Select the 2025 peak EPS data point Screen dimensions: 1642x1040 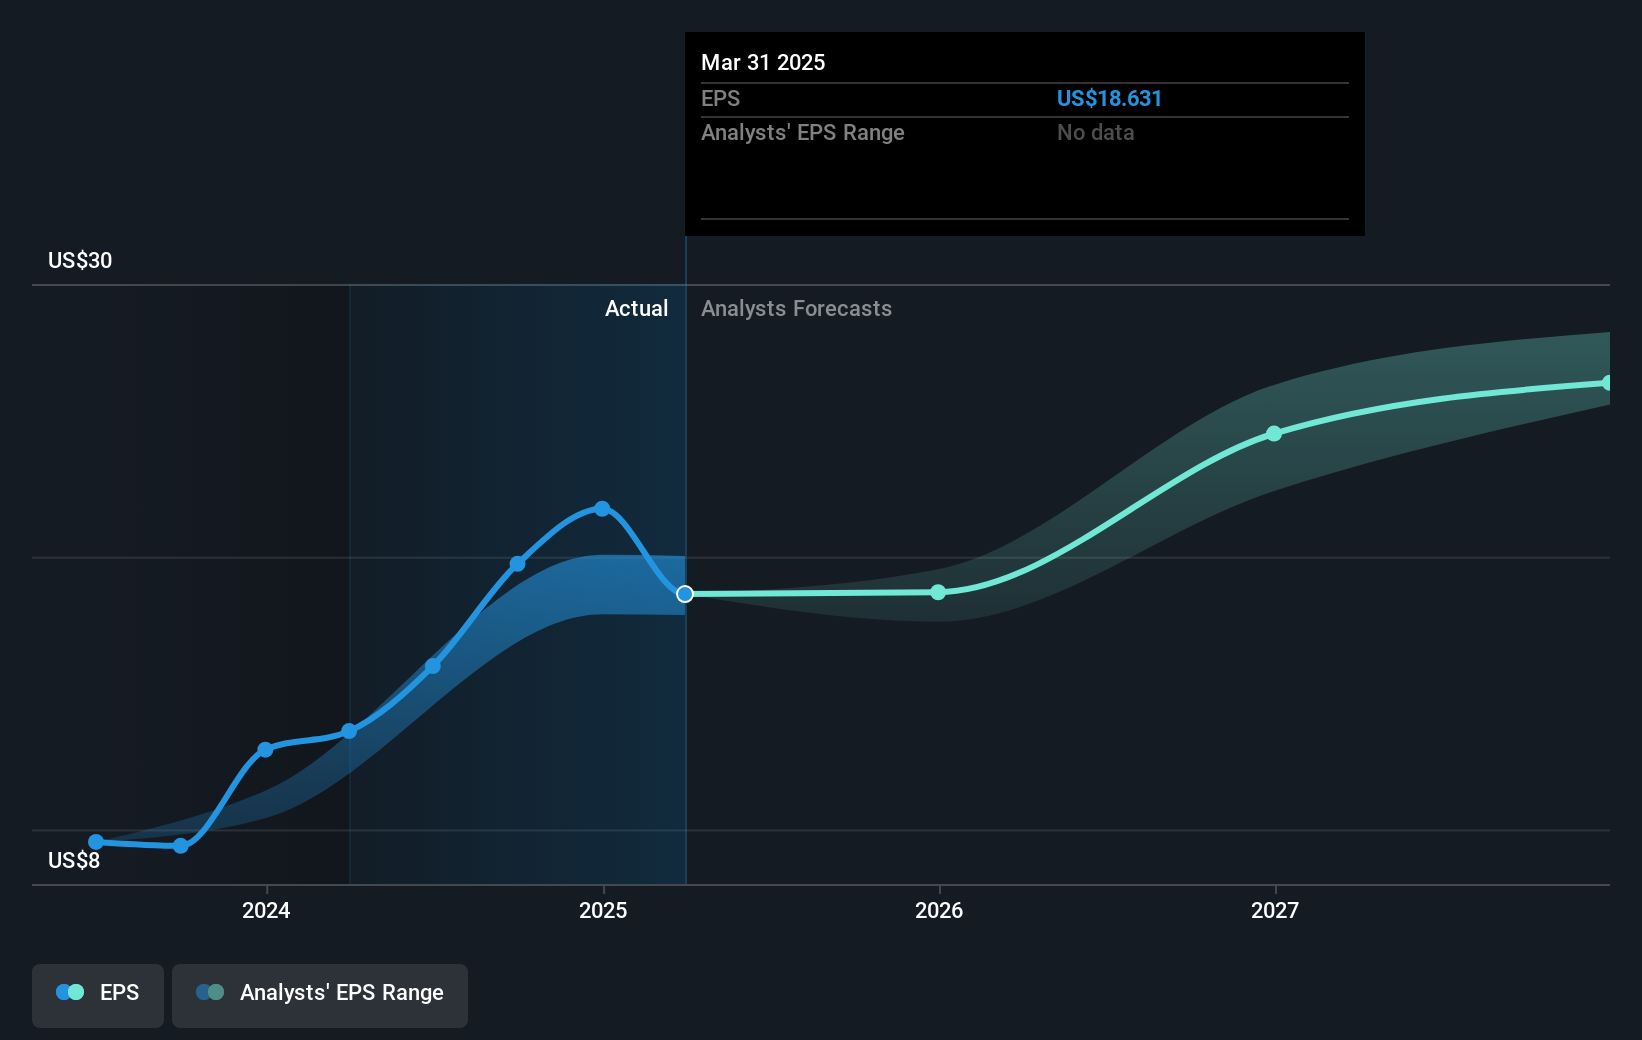[602, 509]
